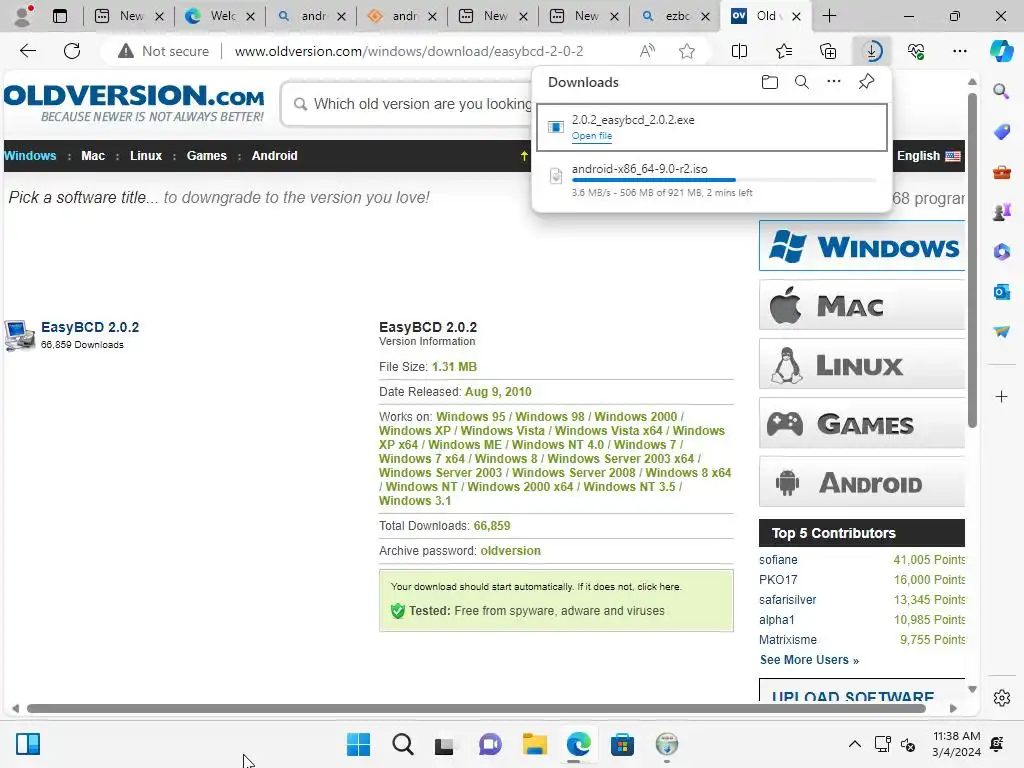Click the Android category banner
The image size is (1024, 768).
pyautogui.click(x=861, y=481)
